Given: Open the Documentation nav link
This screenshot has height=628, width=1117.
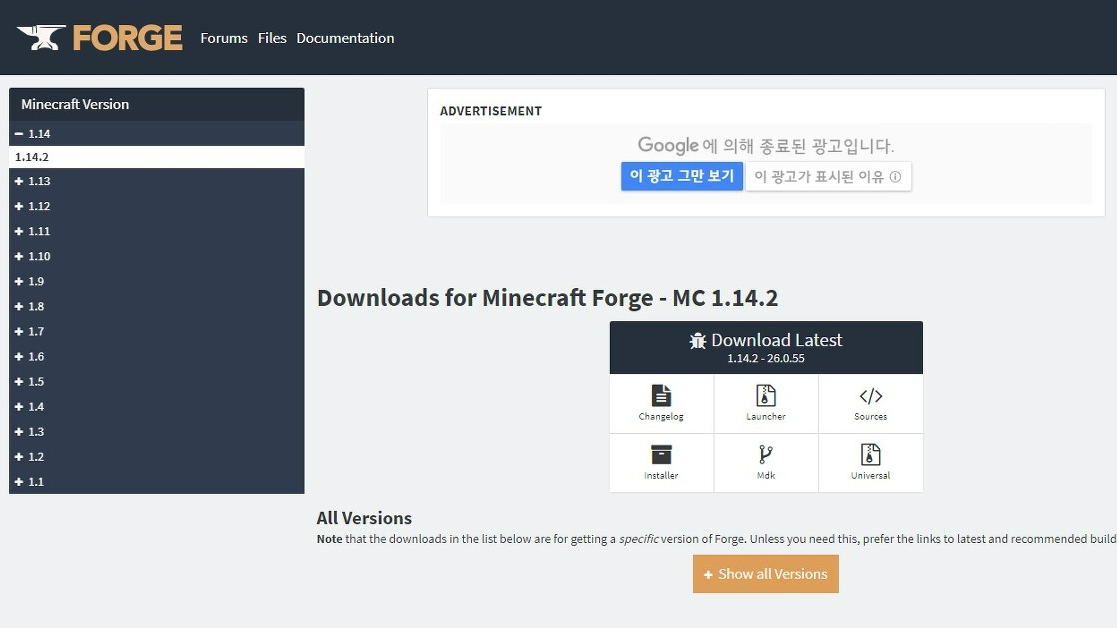Looking at the screenshot, I should (x=345, y=38).
